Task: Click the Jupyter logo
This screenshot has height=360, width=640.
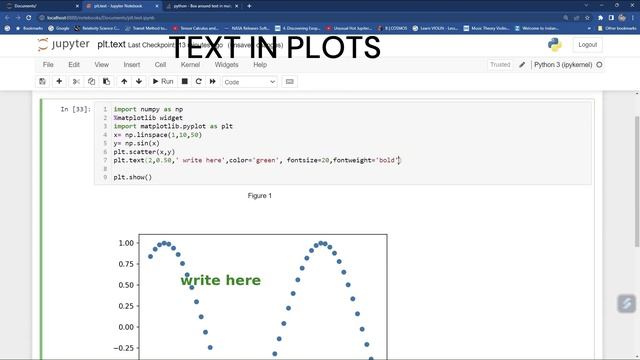Action: tap(63, 44)
